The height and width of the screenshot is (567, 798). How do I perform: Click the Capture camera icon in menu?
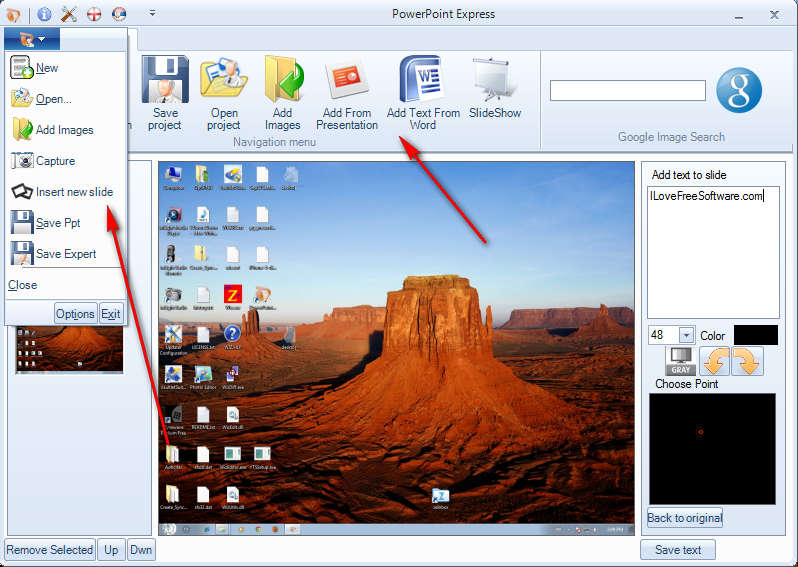[x=22, y=161]
